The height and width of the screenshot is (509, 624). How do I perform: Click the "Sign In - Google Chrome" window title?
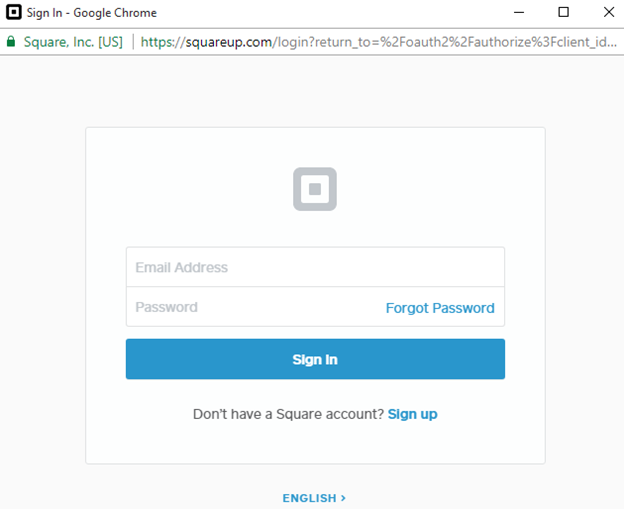[x=92, y=13]
